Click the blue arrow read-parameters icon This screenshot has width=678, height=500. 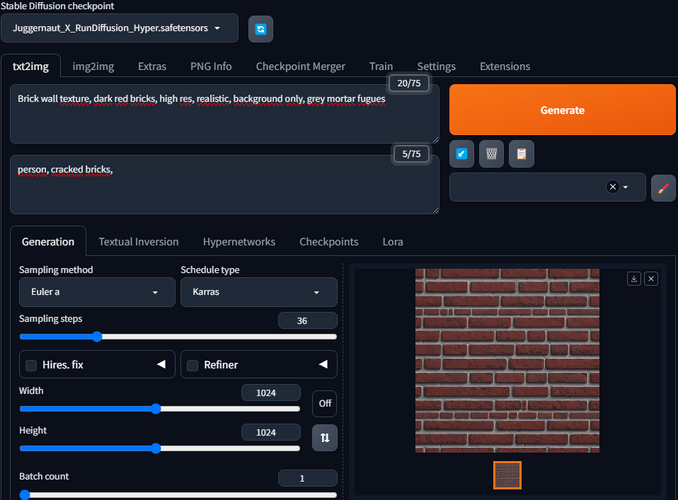461,154
